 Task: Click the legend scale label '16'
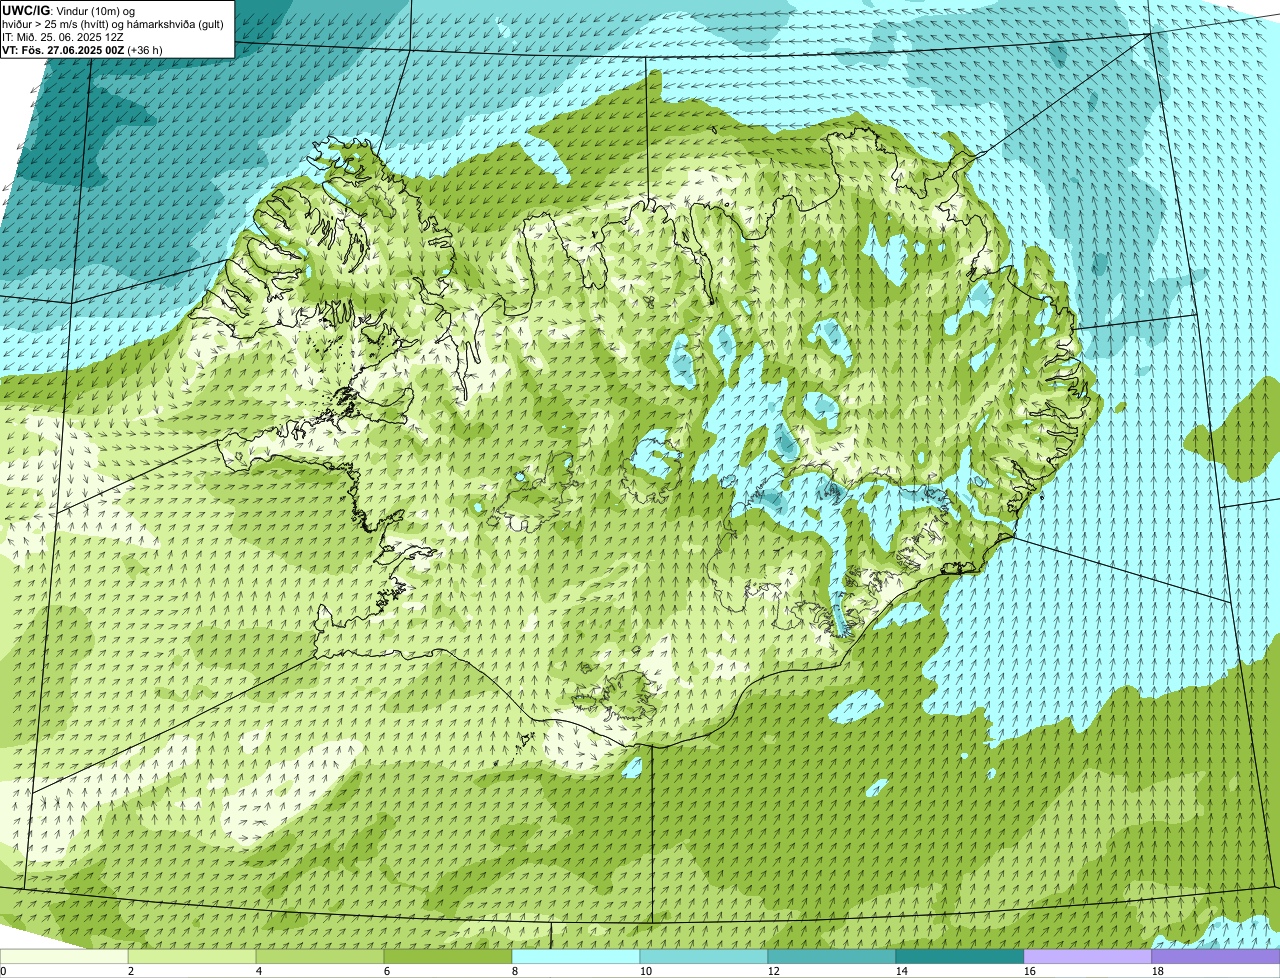tap(1030, 971)
